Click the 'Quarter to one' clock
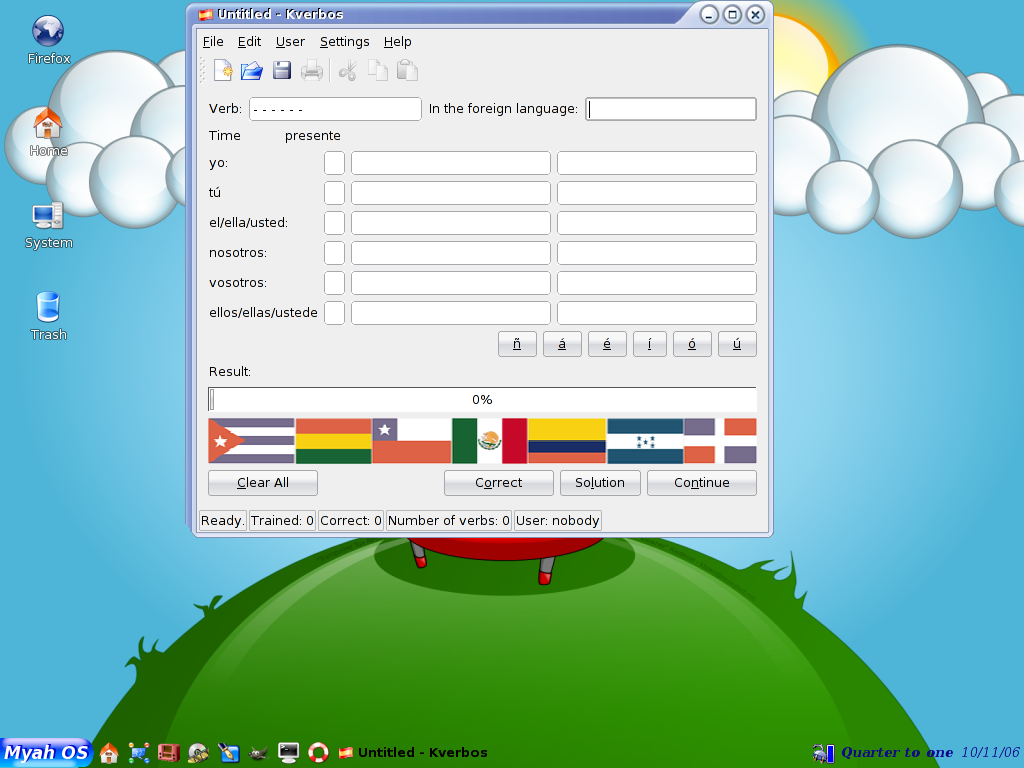 [897, 752]
